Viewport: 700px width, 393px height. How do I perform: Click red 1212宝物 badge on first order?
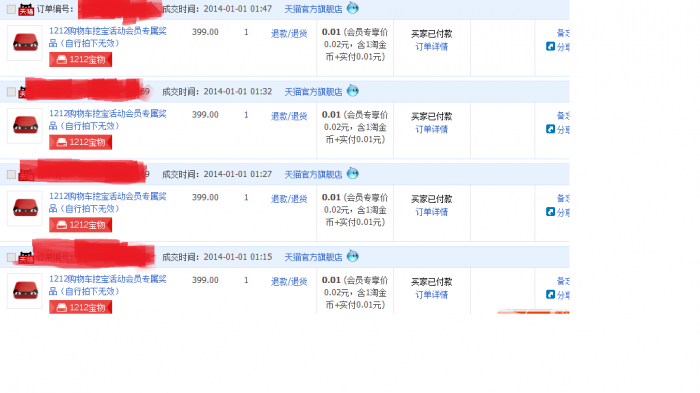(80, 59)
